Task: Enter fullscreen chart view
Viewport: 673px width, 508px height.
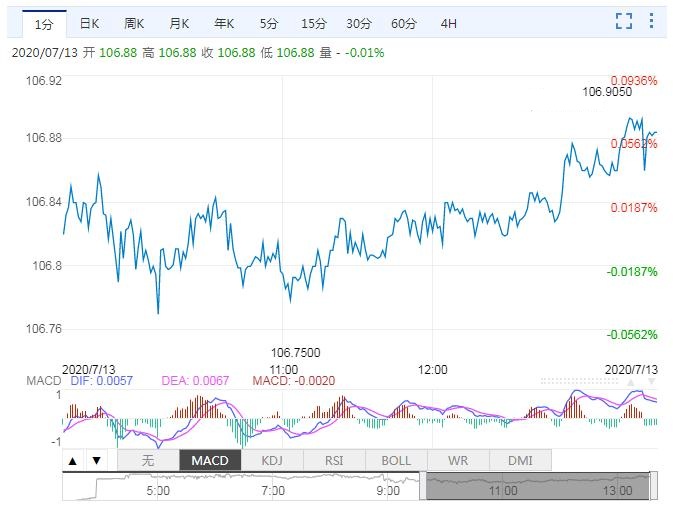Action: click(624, 21)
